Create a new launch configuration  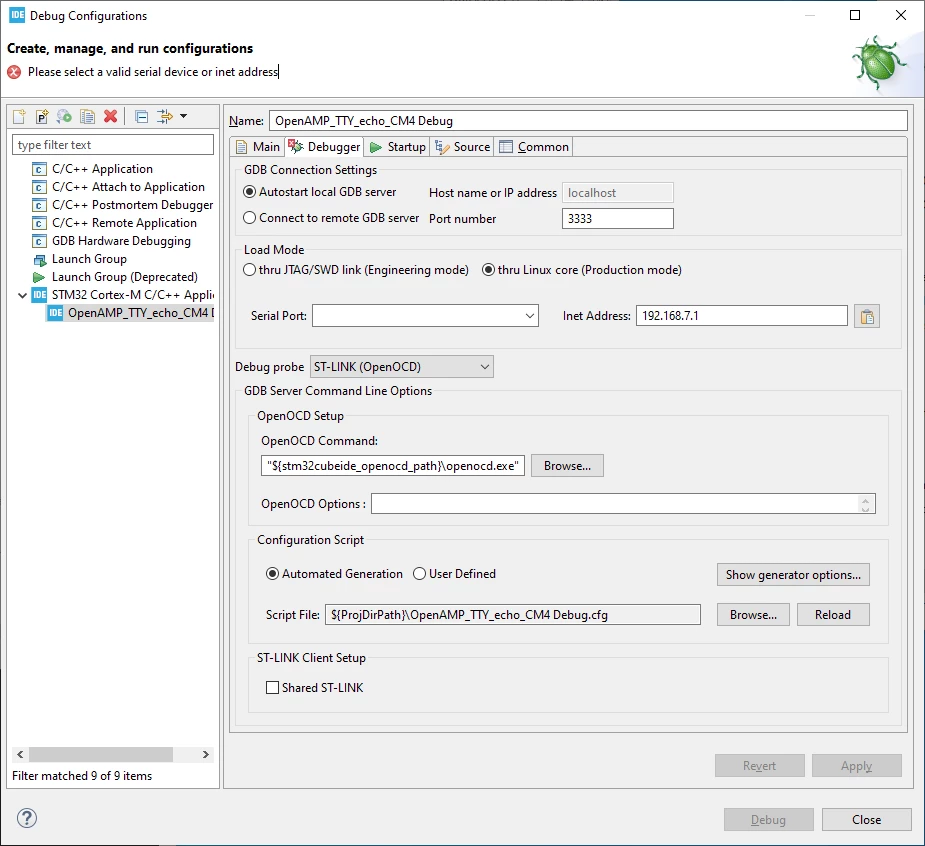(19, 116)
